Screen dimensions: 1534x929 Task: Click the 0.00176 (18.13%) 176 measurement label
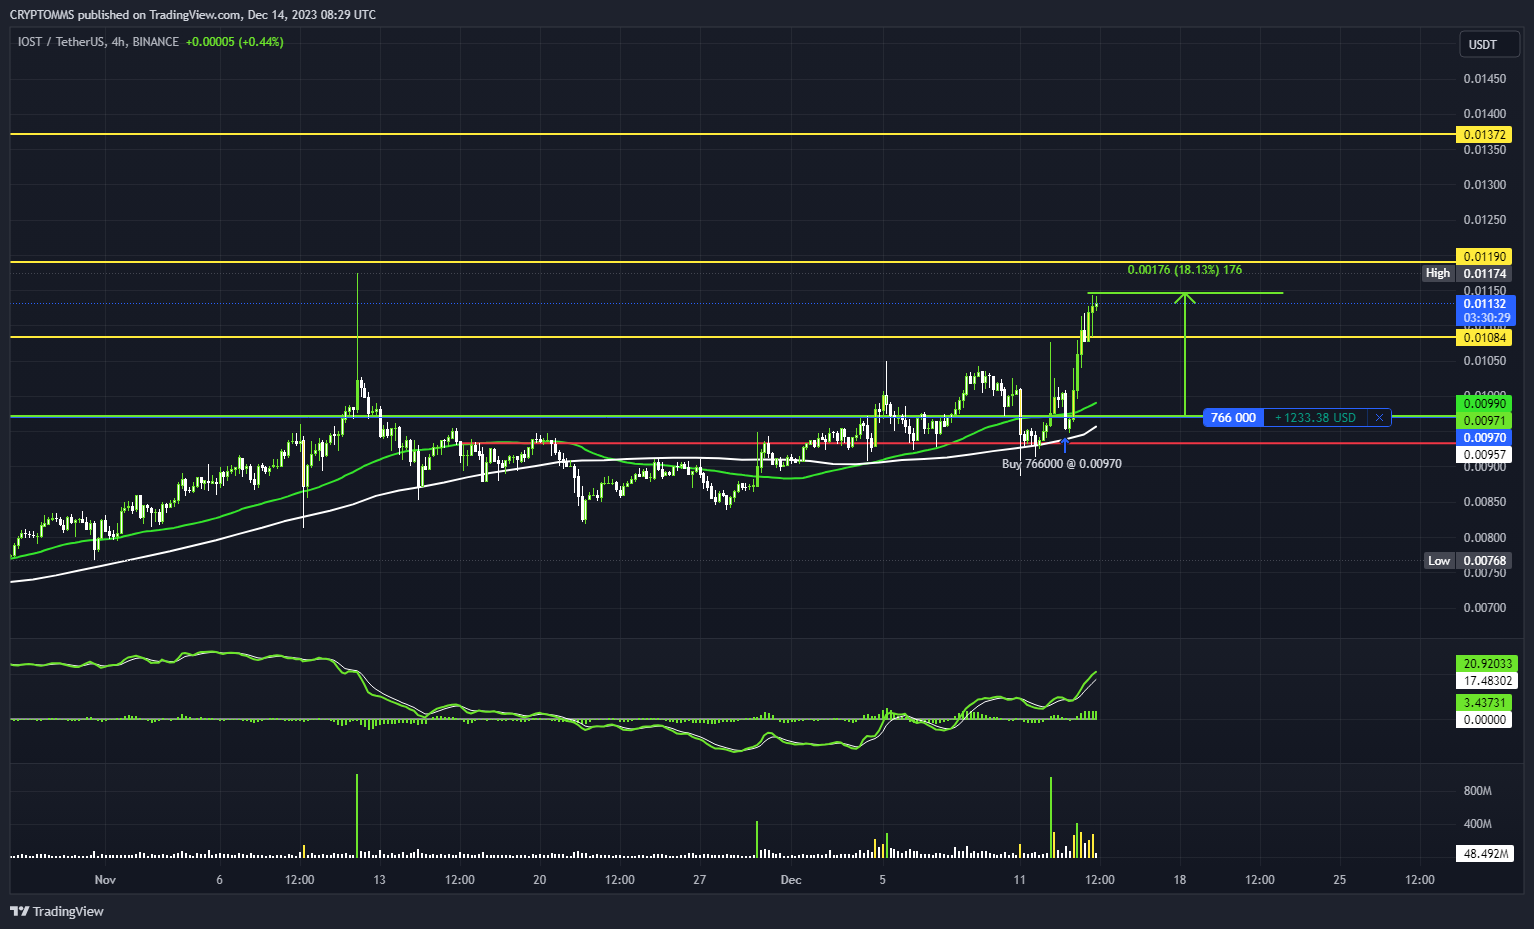coord(1184,270)
